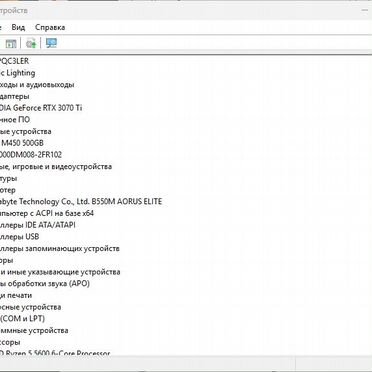Open the Вид menu
The width and height of the screenshot is (372, 372).
click(x=18, y=27)
